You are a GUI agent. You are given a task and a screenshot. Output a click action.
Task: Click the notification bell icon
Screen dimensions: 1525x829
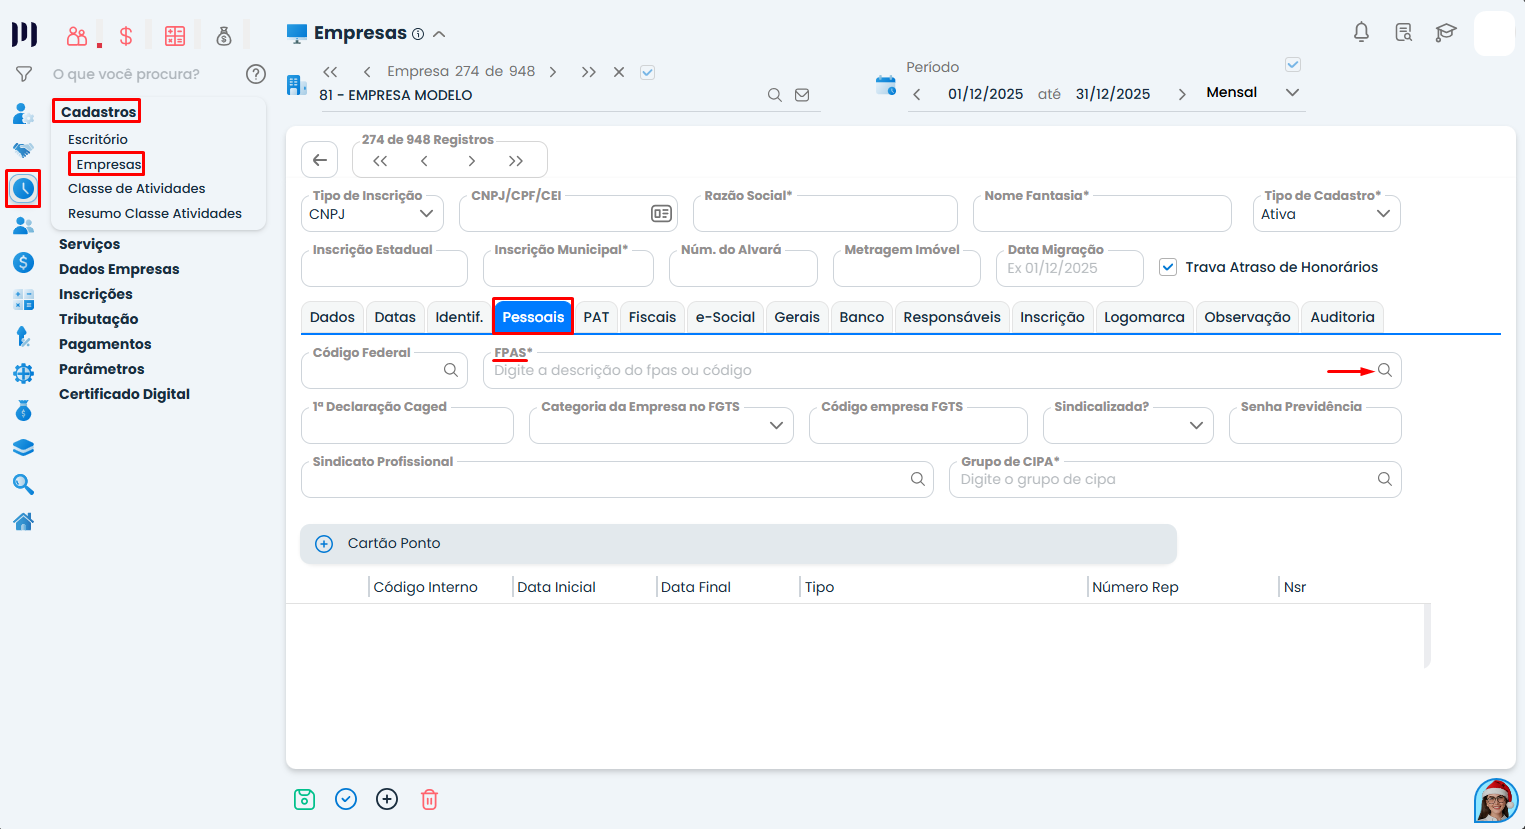pyautogui.click(x=1361, y=32)
